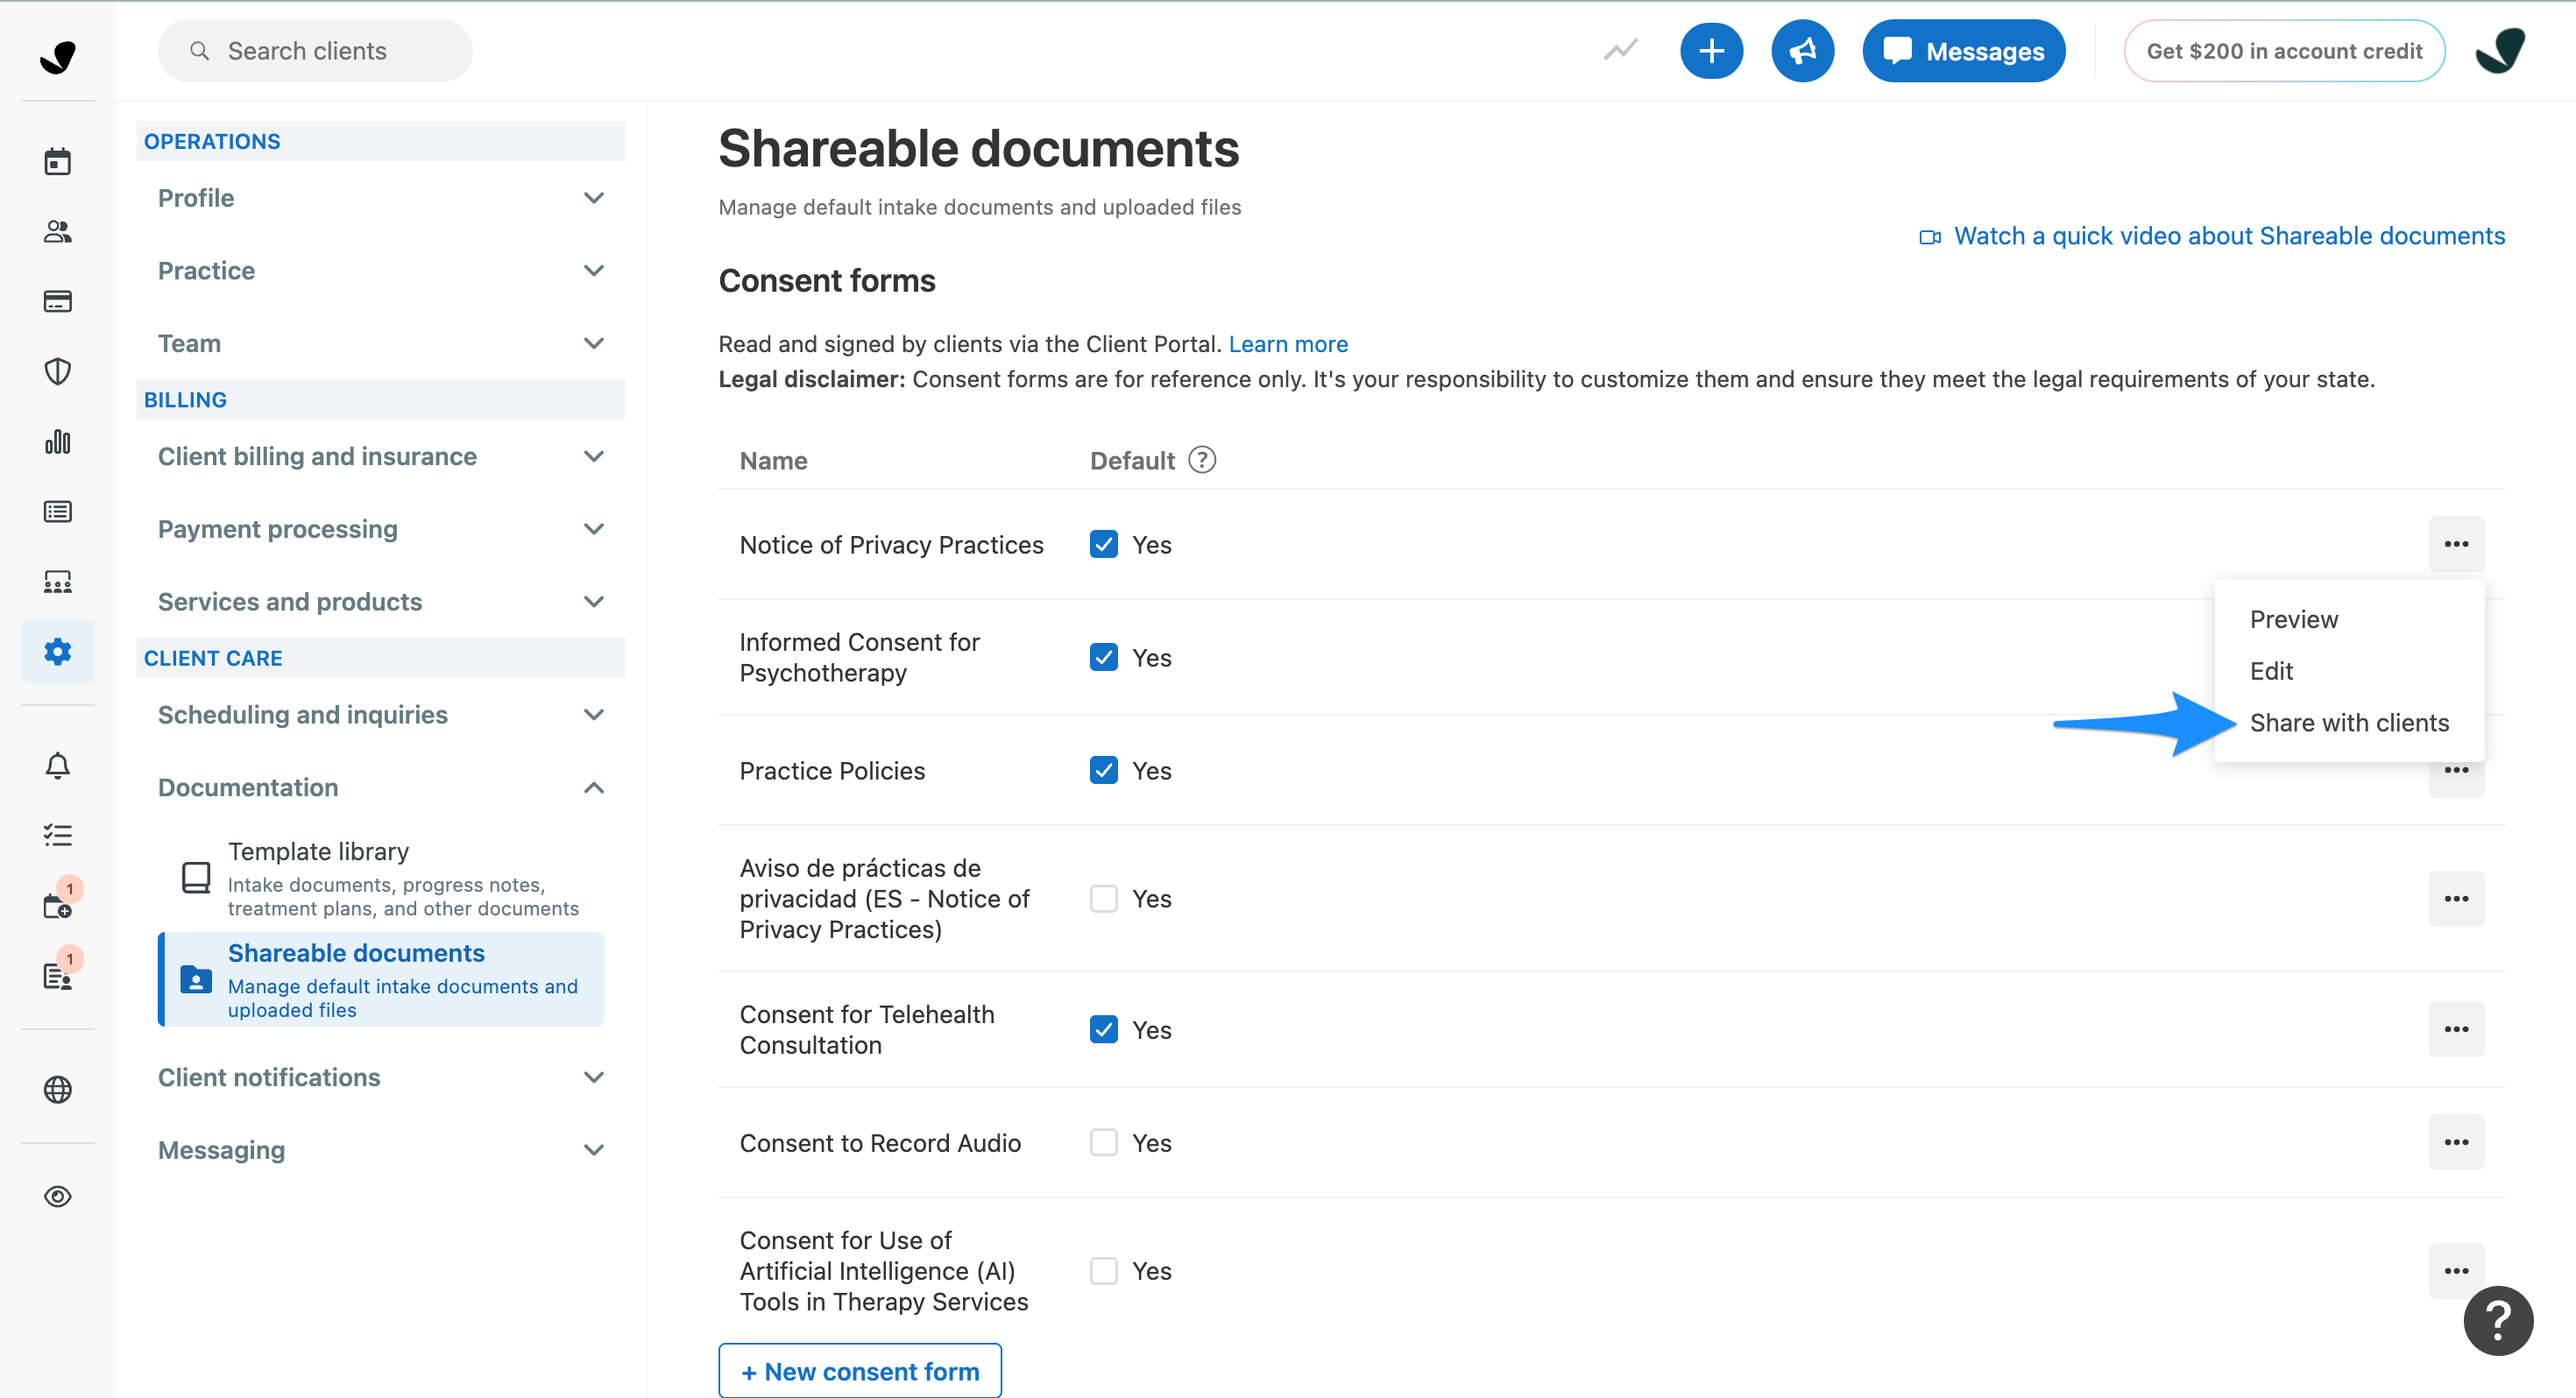Open the checklist tasks icon

[57, 835]
